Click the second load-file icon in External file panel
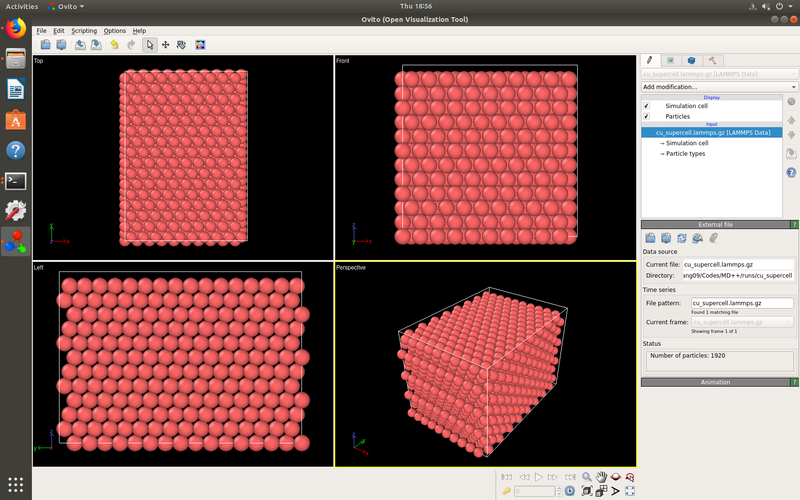800x500 pixels. pyautogui.click(x=666, y=238)
